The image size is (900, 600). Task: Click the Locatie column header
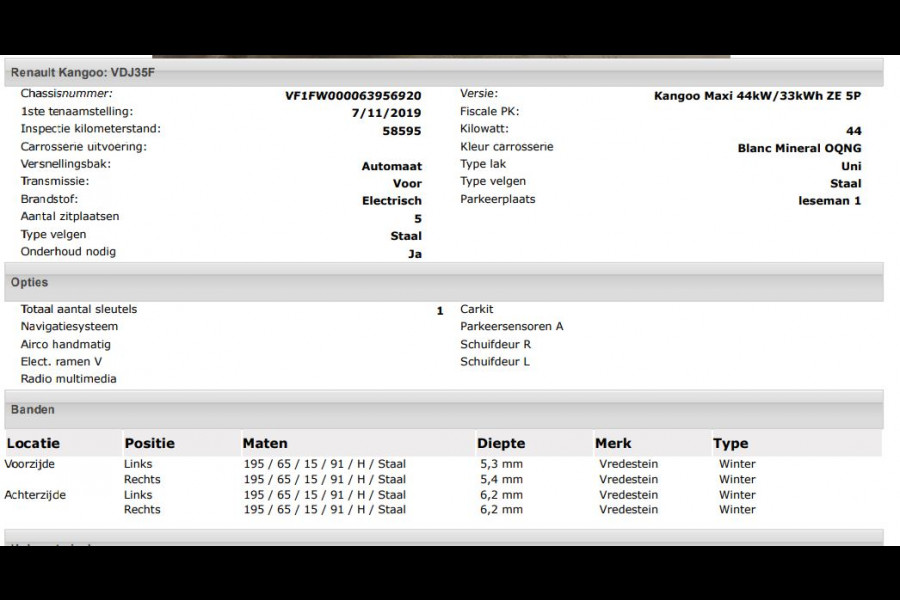tap(33, 443)
